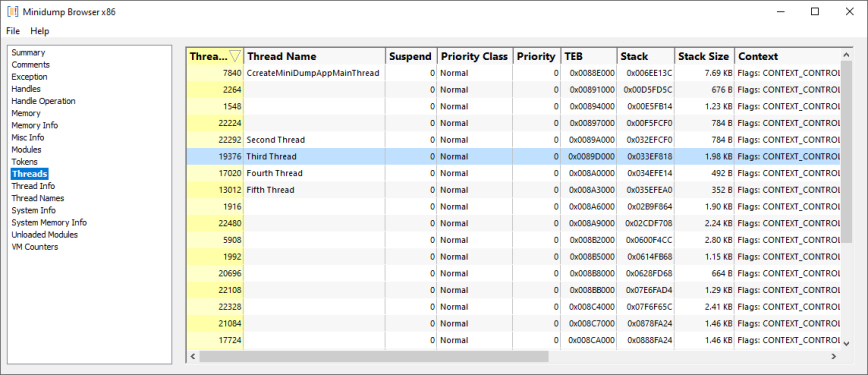The width and height of the screenshot is (868, 375).
Task: Sort by the Suspend column
Action: pos(411,56)
